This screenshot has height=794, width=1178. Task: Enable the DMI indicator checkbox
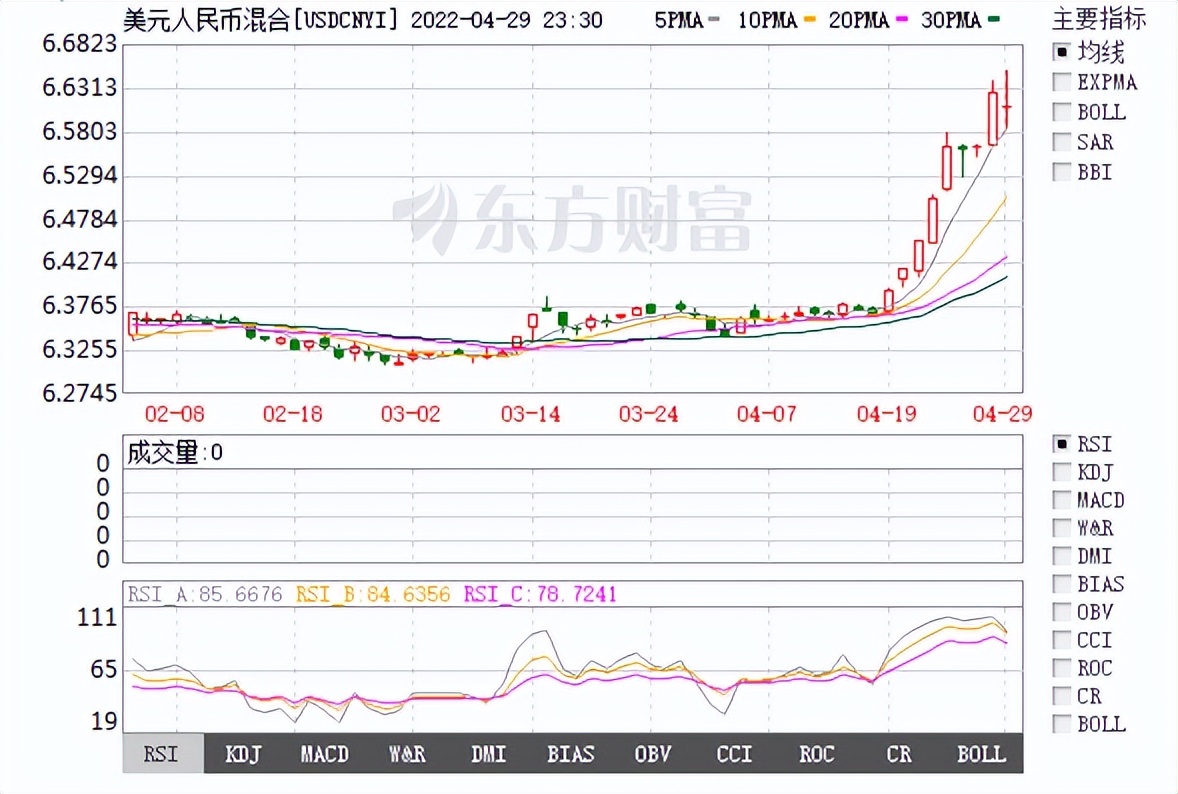click(x=1060, y=555)
